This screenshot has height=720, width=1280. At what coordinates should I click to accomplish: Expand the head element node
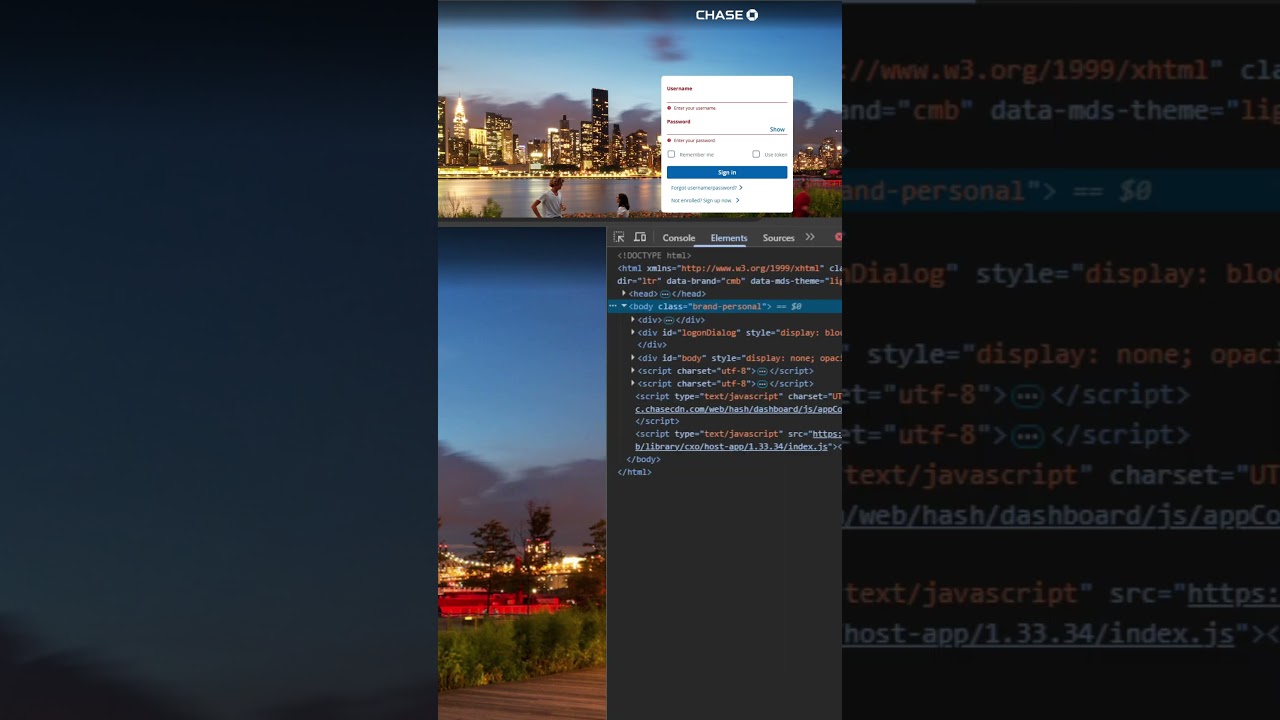[x=624, y=294]
